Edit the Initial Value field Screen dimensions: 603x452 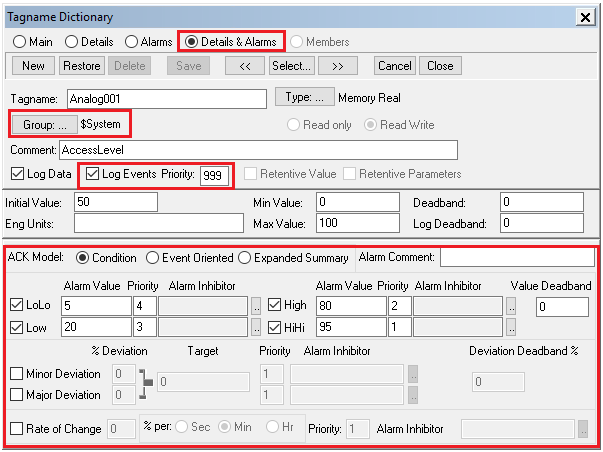116,202
